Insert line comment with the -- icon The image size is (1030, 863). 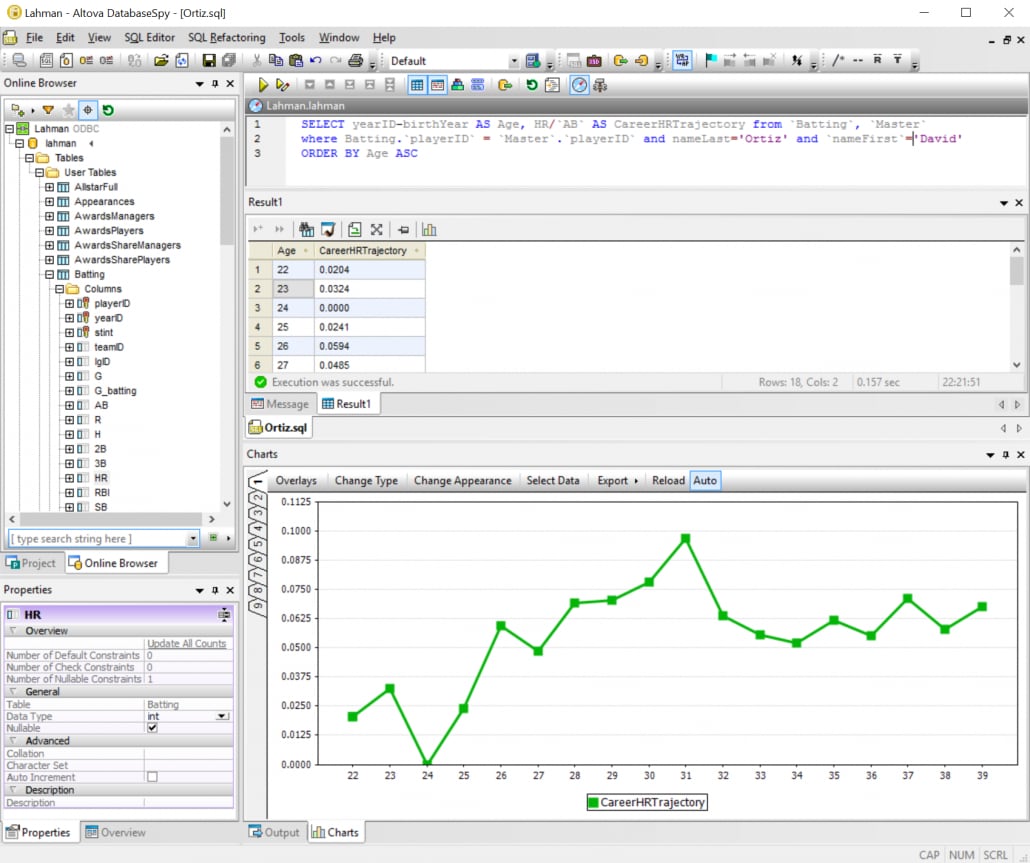pyautogui.click(x=858, y=60)
